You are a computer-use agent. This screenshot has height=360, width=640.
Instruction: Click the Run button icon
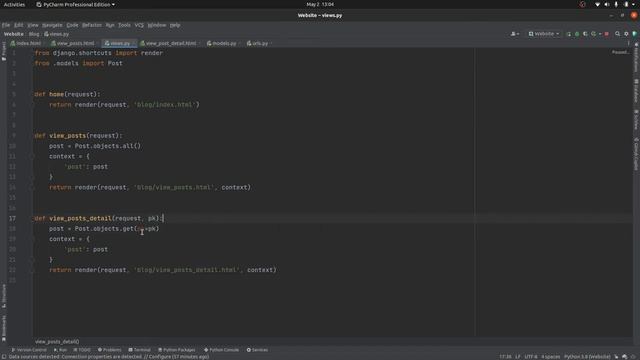(568, 34)
